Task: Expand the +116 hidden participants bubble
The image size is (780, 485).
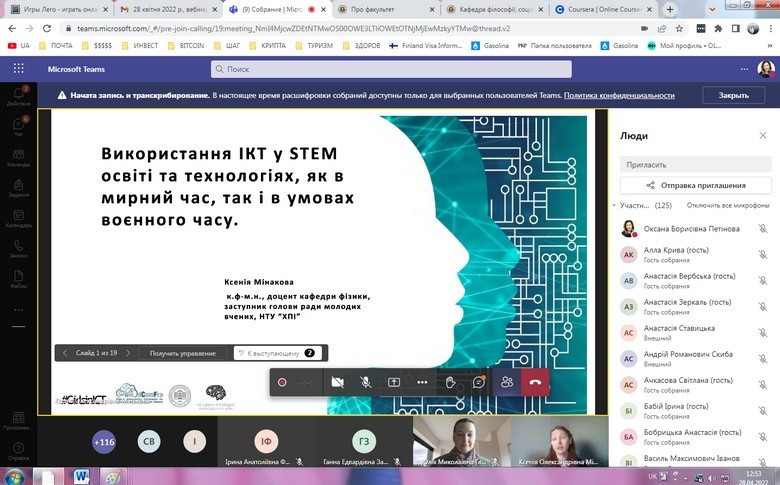Action: click(x=103, y=441)
